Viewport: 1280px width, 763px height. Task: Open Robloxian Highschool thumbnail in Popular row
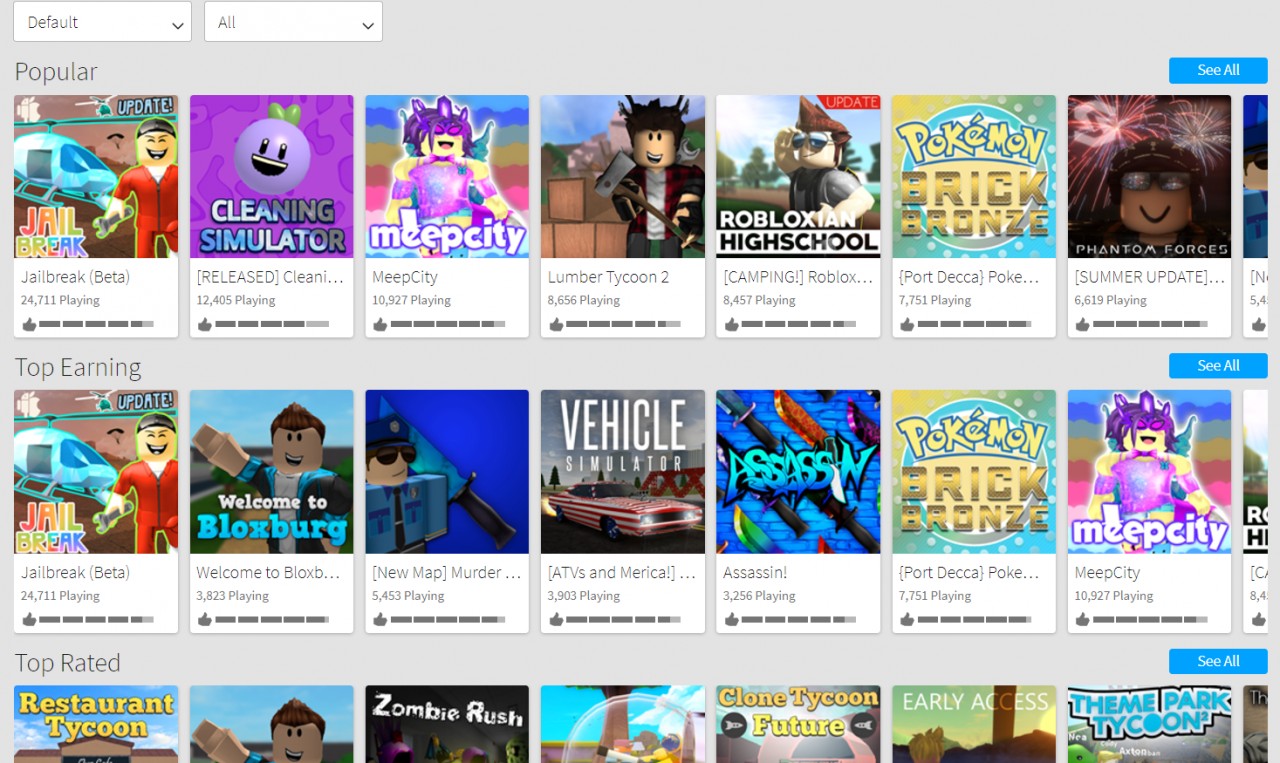(798, 177)
